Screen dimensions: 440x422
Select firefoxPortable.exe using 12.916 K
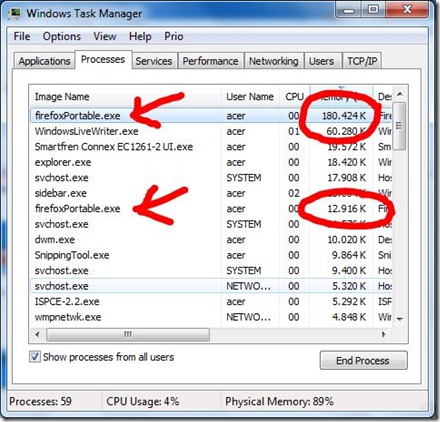(x=211, y=209)
